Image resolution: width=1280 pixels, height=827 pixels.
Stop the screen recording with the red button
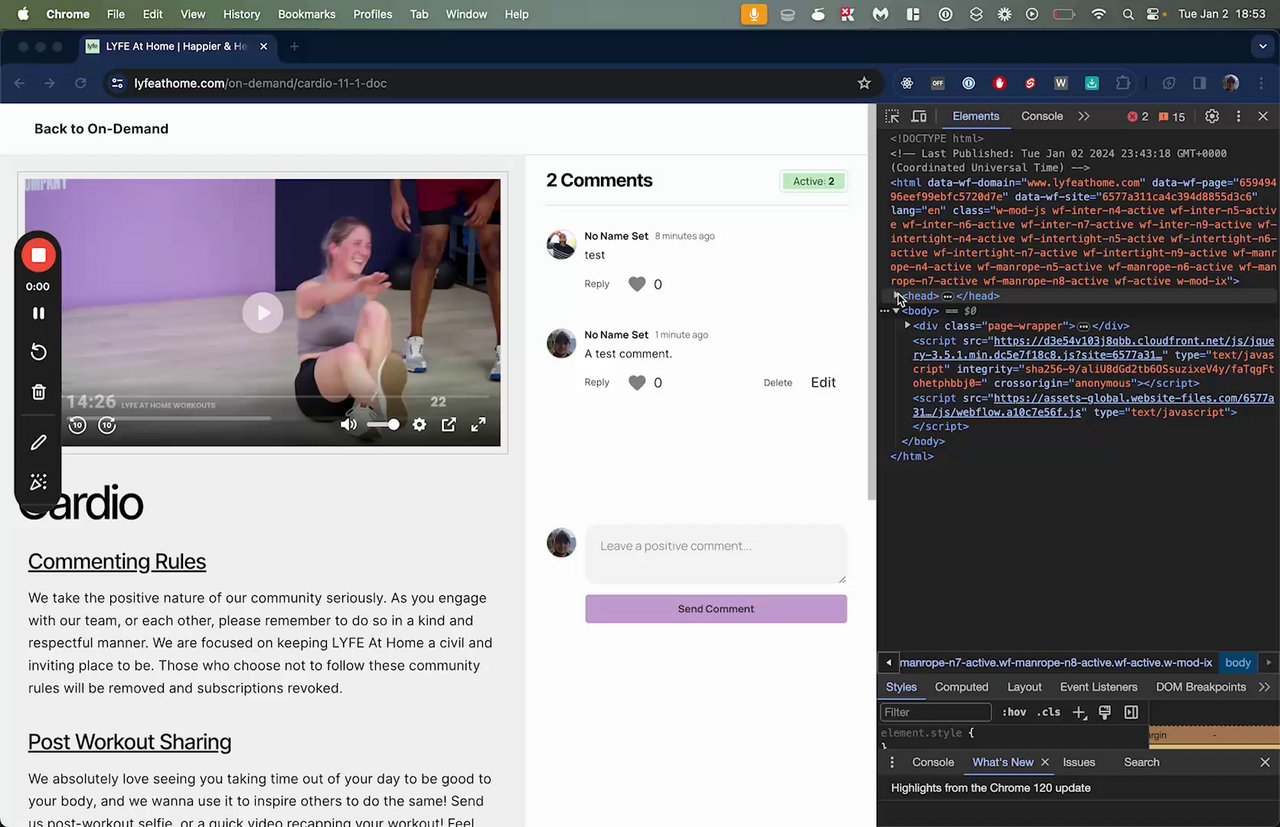(x=38, y=255)
